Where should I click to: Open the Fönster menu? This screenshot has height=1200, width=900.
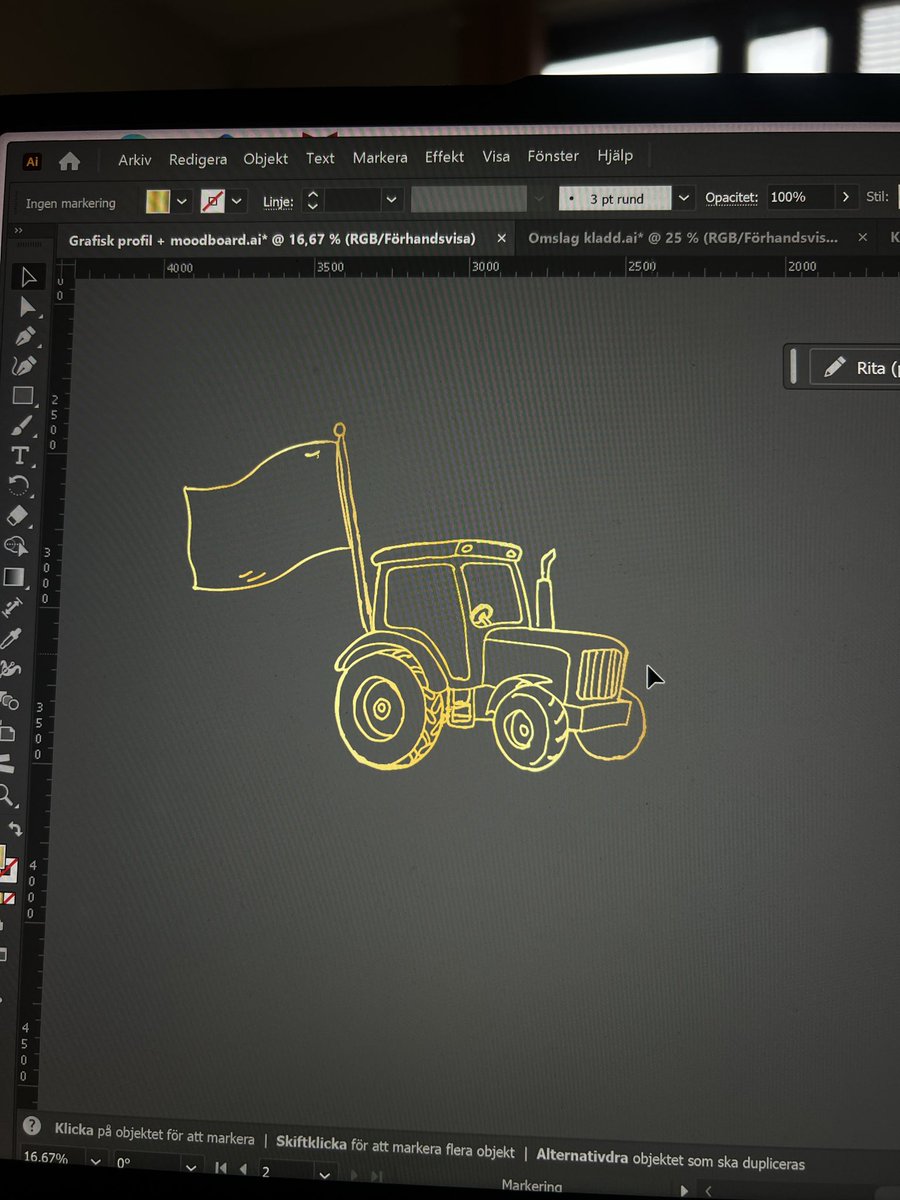553,156
